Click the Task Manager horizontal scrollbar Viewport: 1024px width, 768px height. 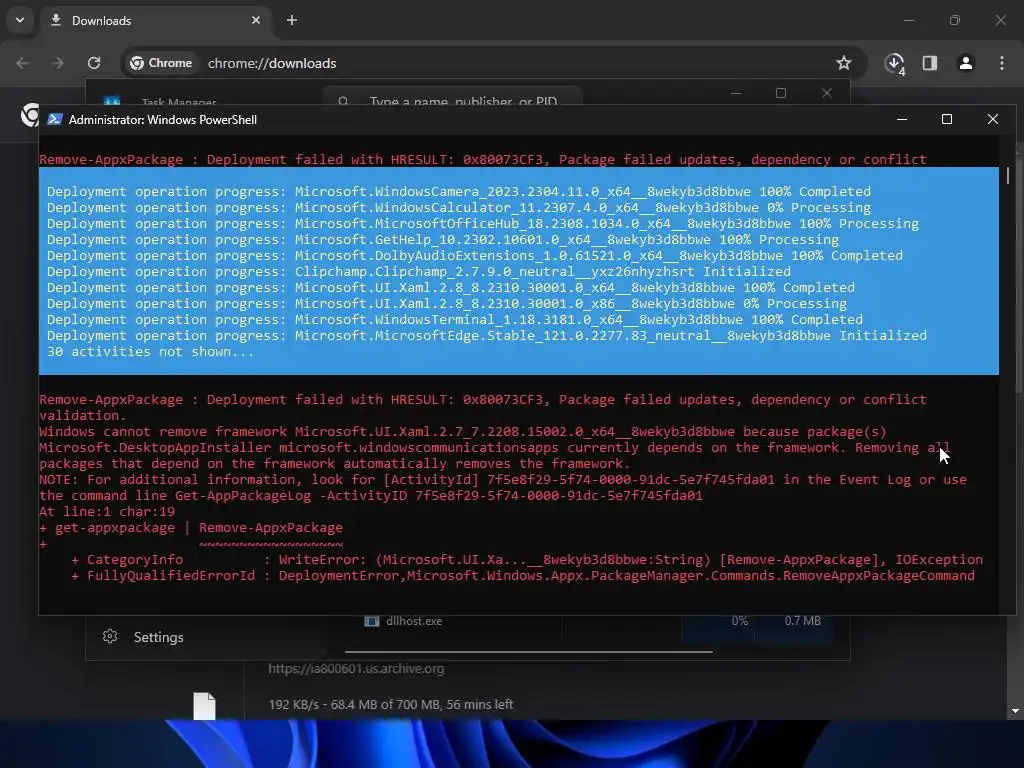click(528, 652)
